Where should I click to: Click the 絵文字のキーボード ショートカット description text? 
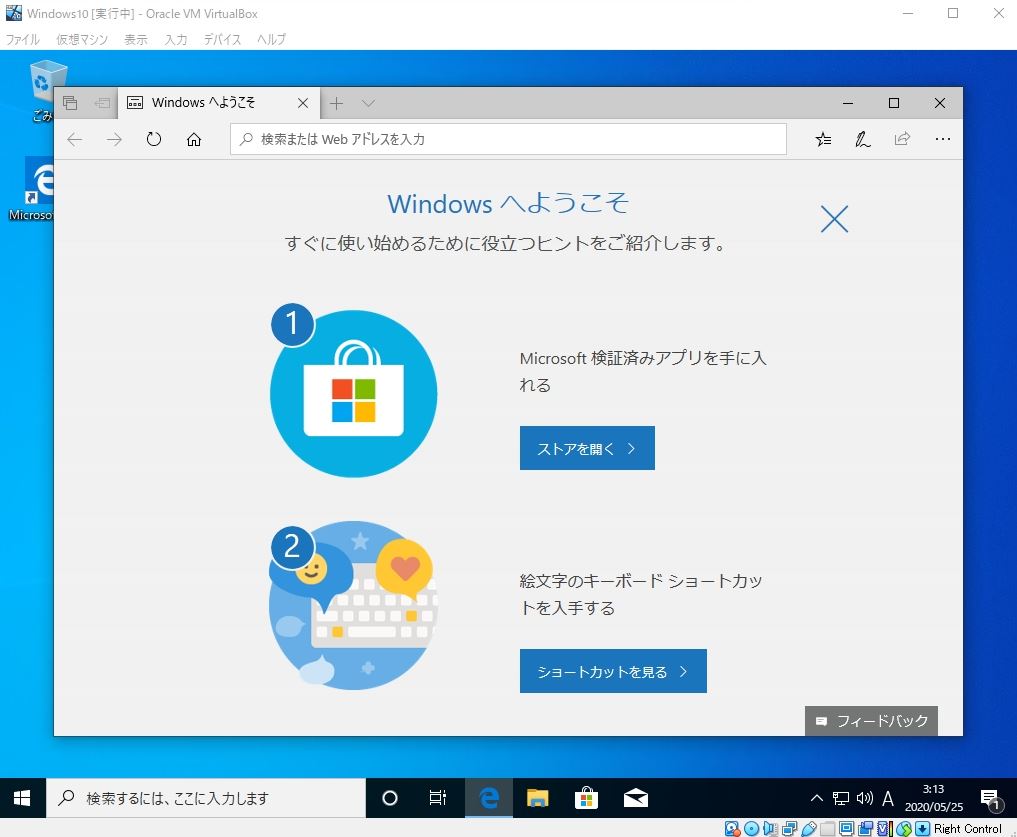(641, 594)
